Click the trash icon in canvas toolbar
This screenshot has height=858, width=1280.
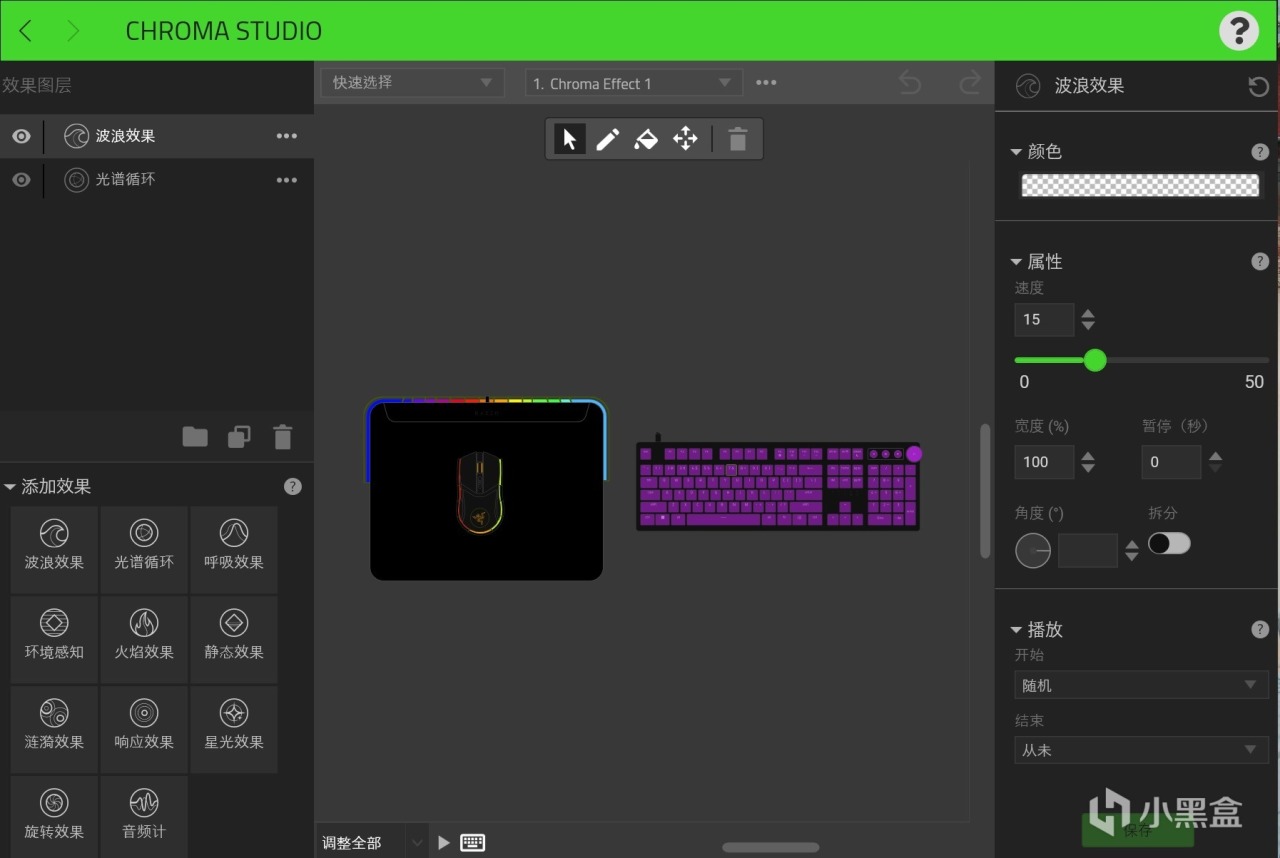click(x=738, y=139)
